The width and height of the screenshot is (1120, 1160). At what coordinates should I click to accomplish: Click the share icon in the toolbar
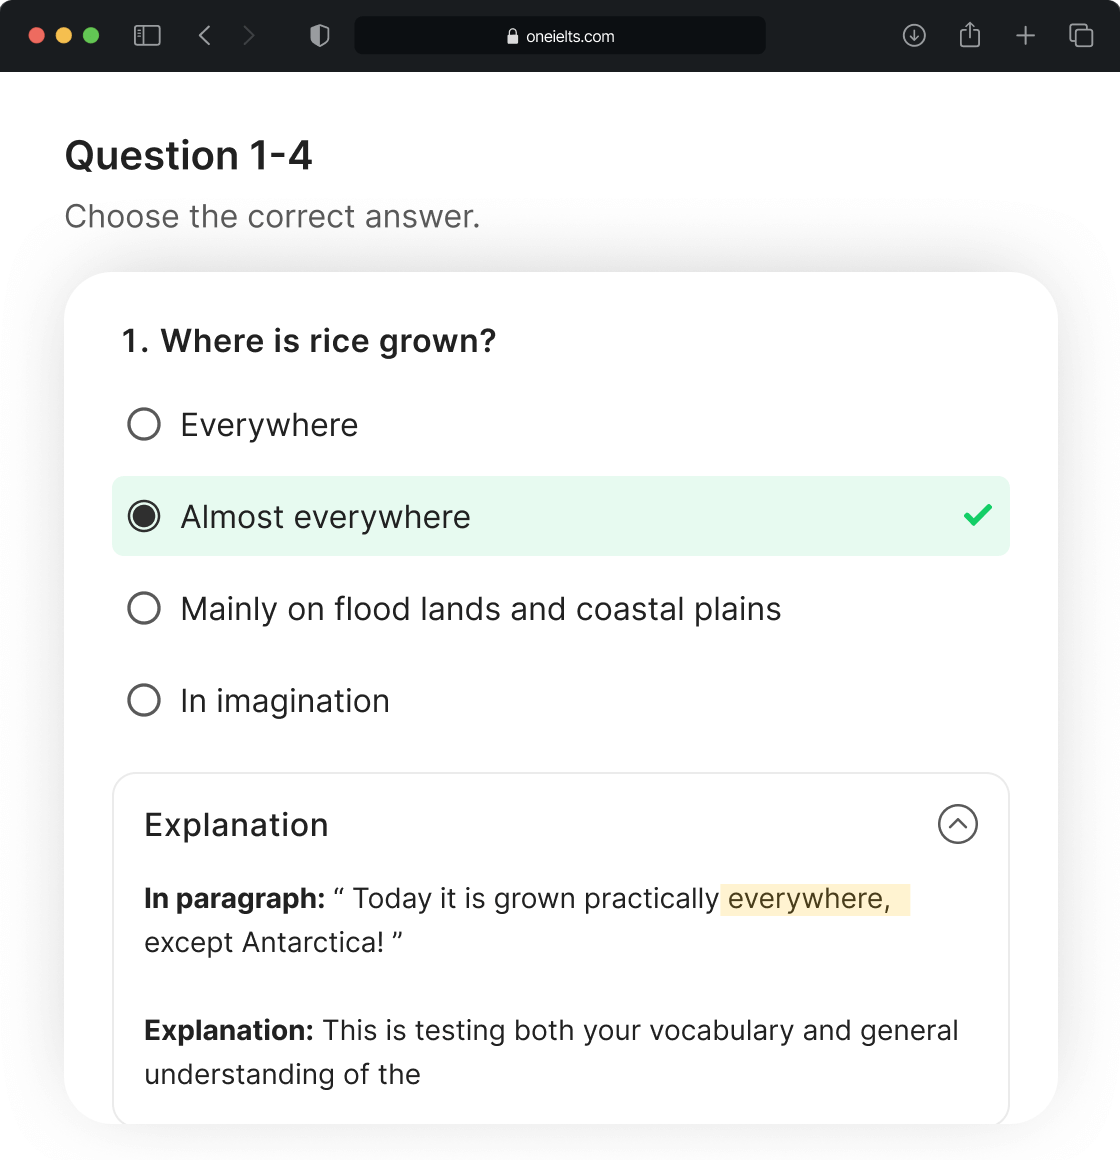[970, 35]
